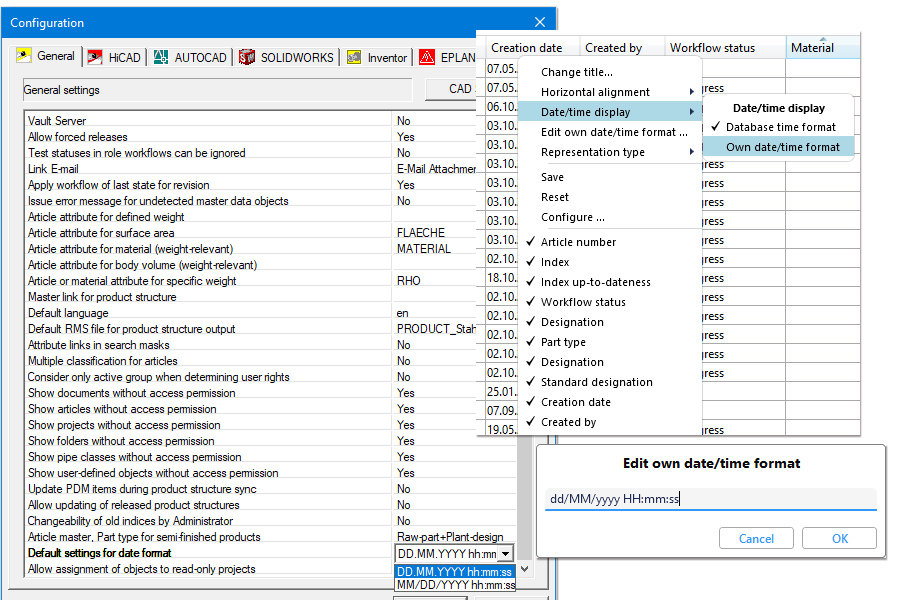Click the MATERIAL attribute value

coord(424,249)
